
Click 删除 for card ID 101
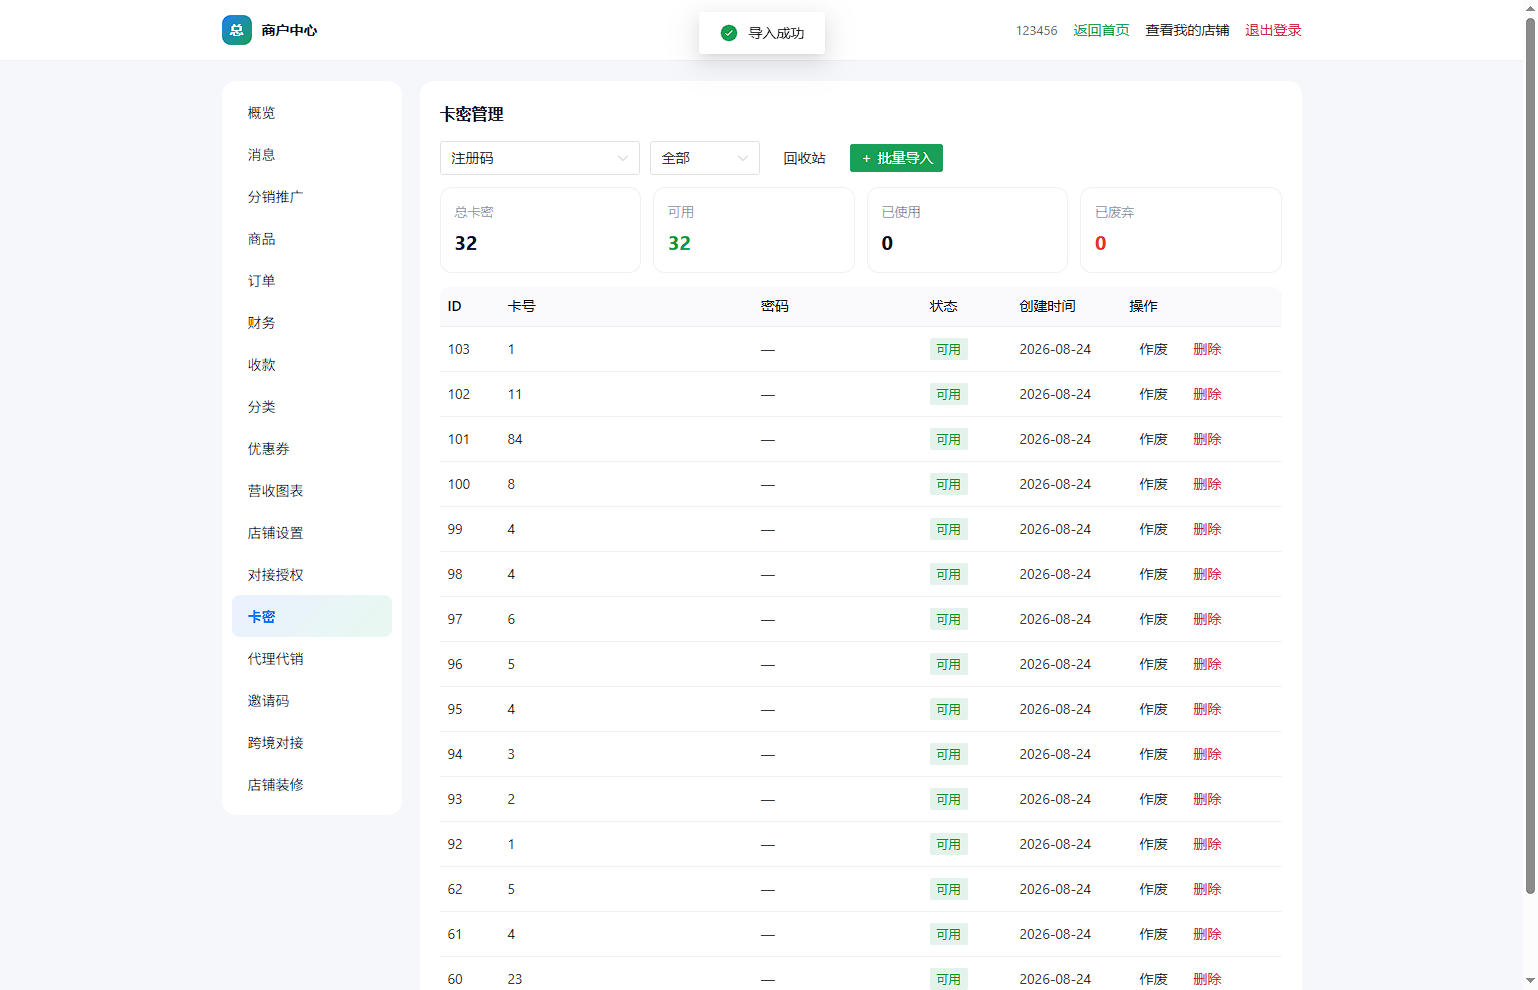pos(1207,439)
